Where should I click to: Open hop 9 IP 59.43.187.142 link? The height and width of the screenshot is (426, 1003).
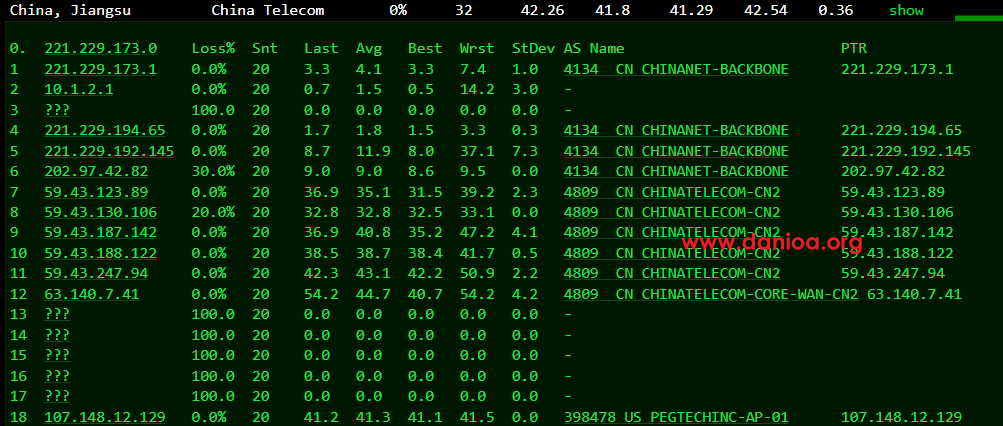pyautogui.click(x=100, y=233)
